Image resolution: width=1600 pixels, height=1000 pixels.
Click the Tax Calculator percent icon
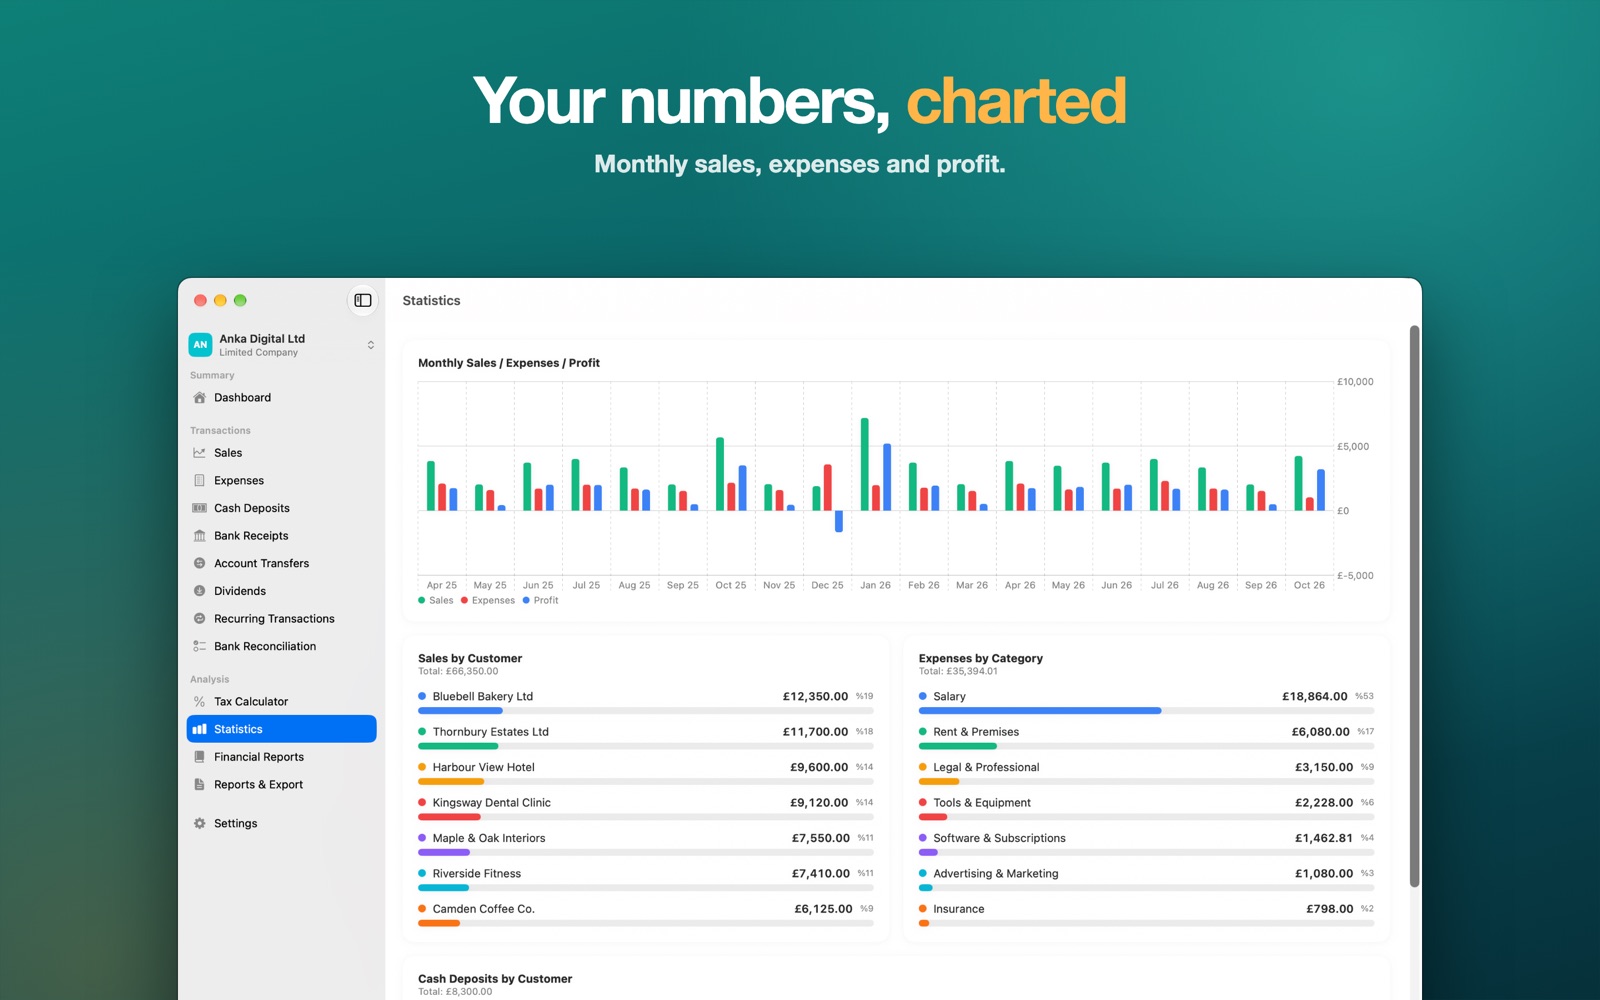(x=199, y=702)
